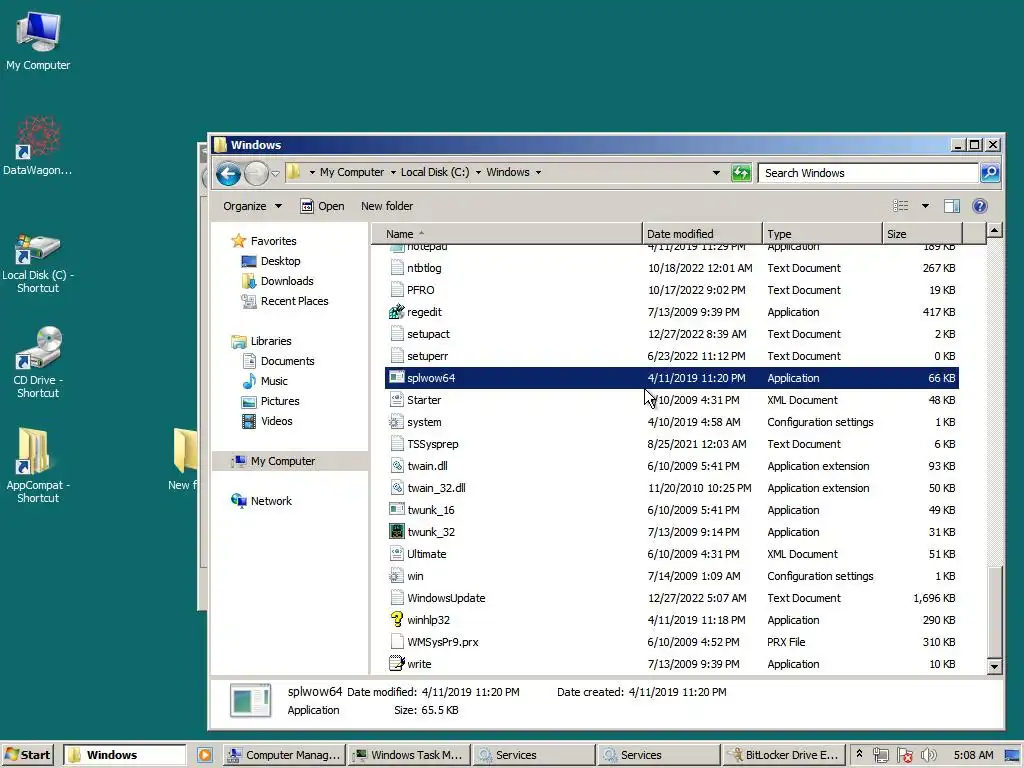Click the Open toolbar button
1024x768 pixels.
(x=322, y=206)
